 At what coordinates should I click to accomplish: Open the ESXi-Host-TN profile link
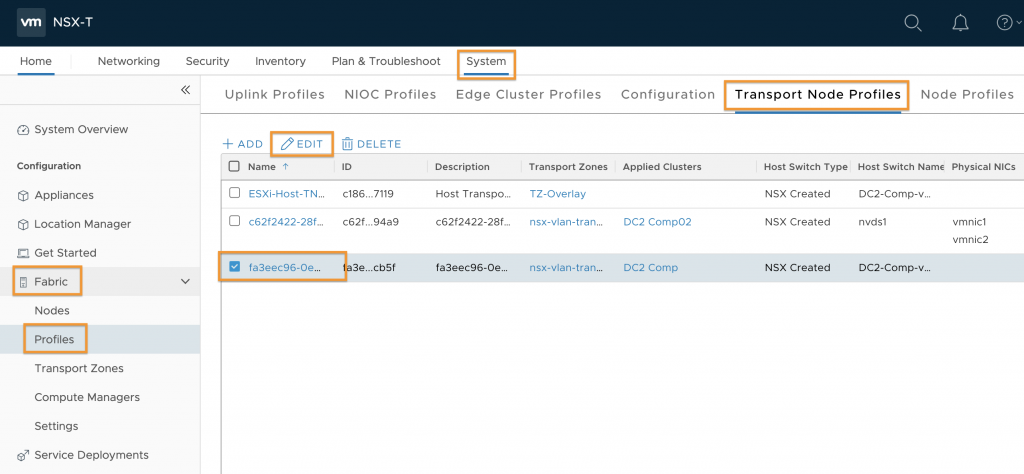[x=287, y=194]
